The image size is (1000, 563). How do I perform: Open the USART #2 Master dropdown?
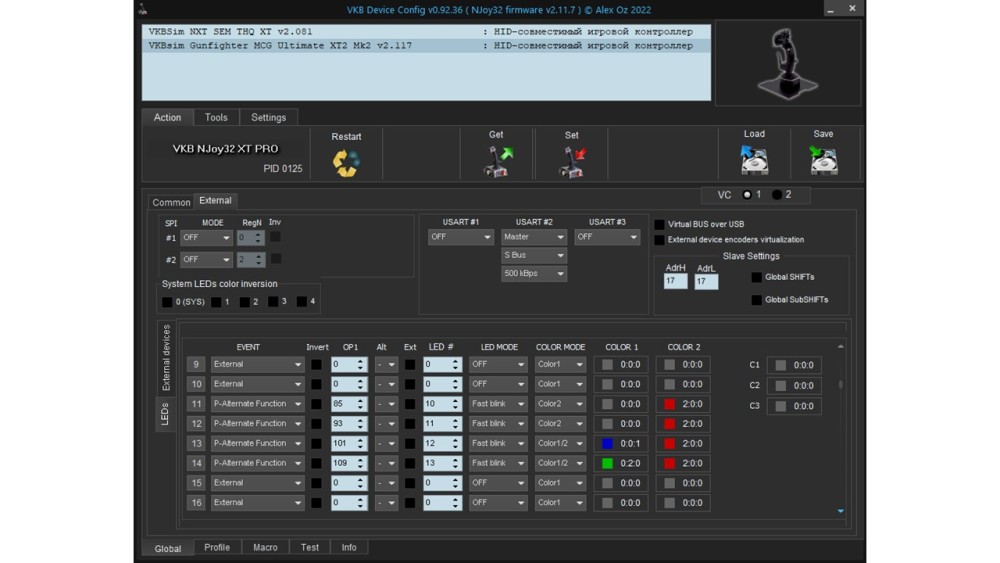[x=534, y=238]
